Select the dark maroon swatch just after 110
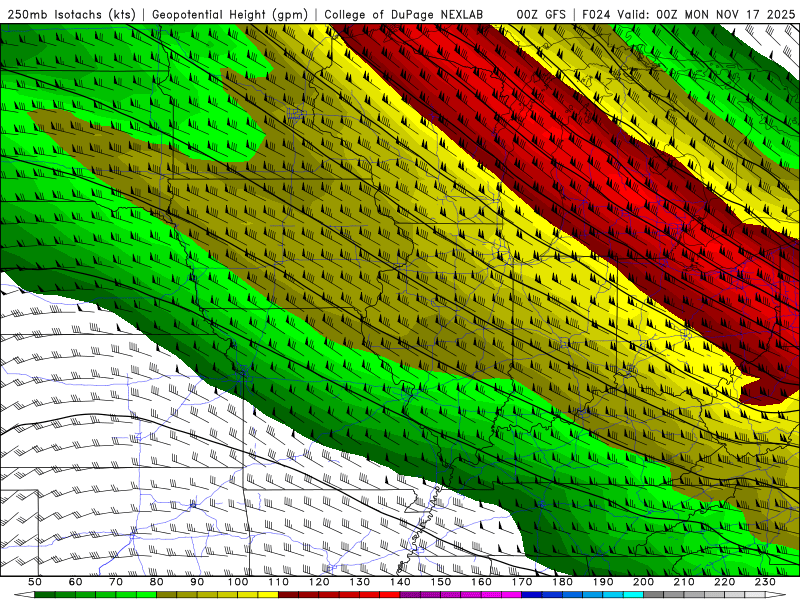 coord(288,594)
